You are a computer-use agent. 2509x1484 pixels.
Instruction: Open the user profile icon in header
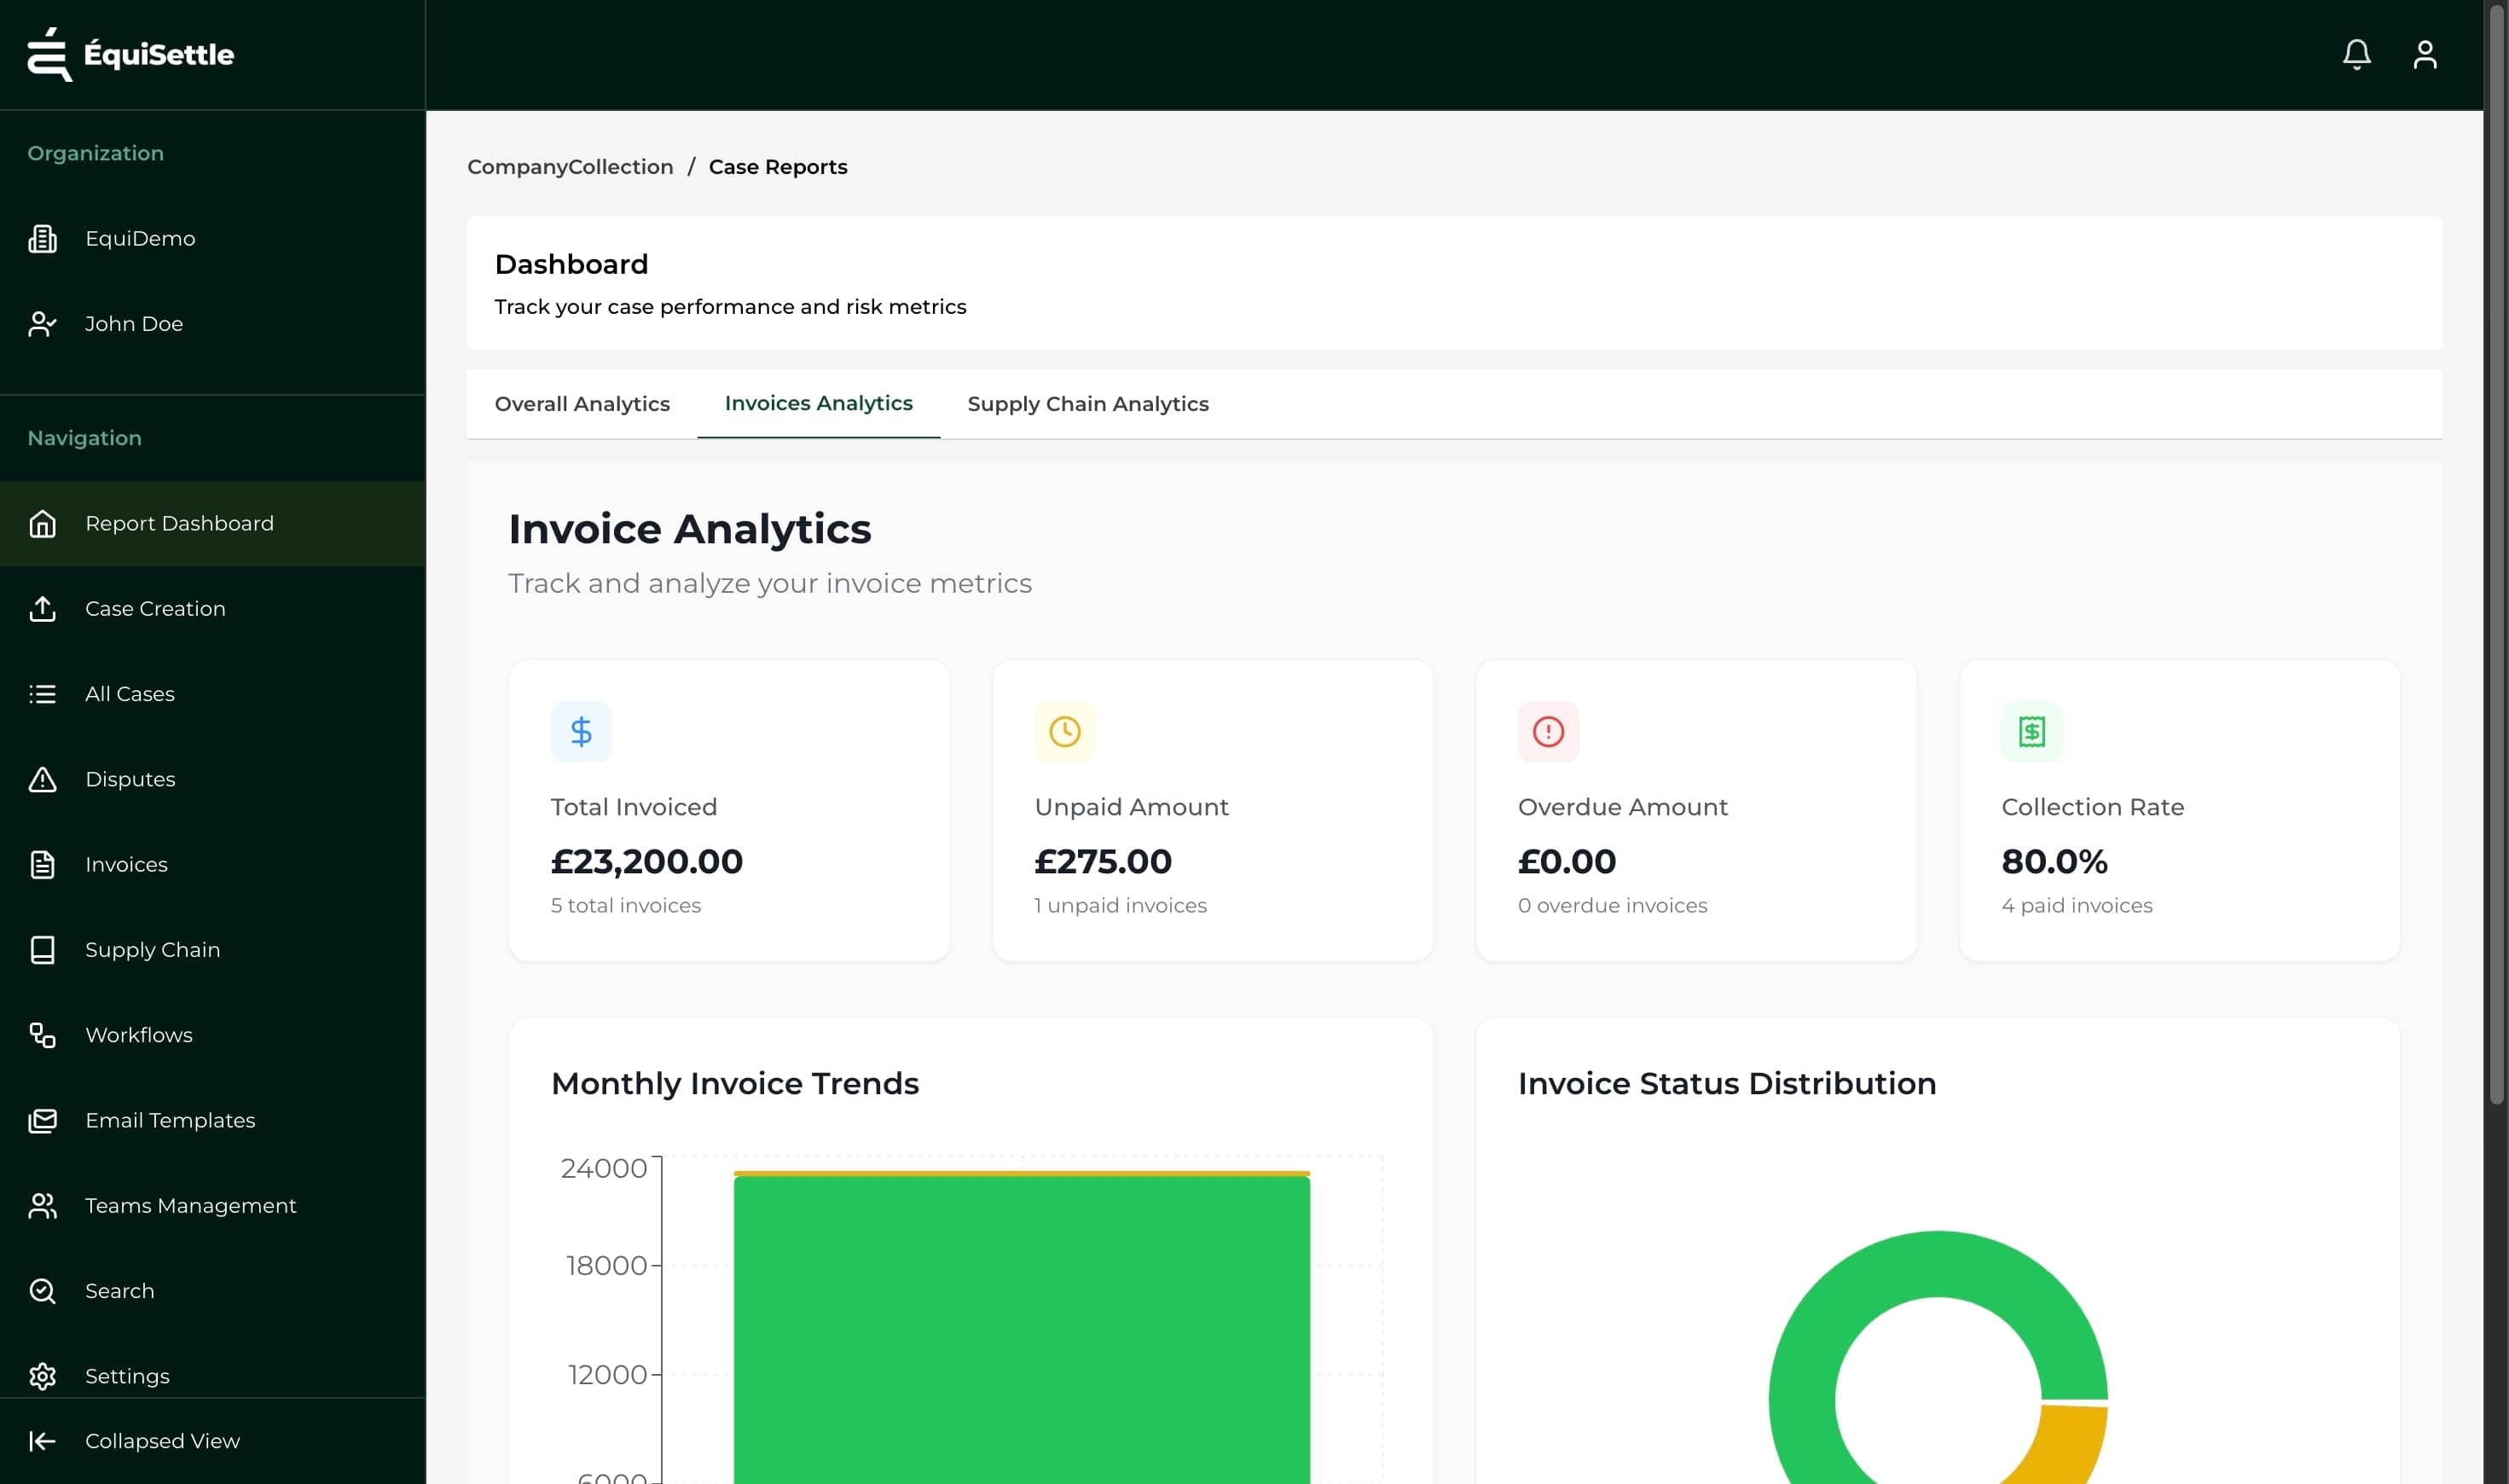pyautogui.click(x=2424, y=54)
